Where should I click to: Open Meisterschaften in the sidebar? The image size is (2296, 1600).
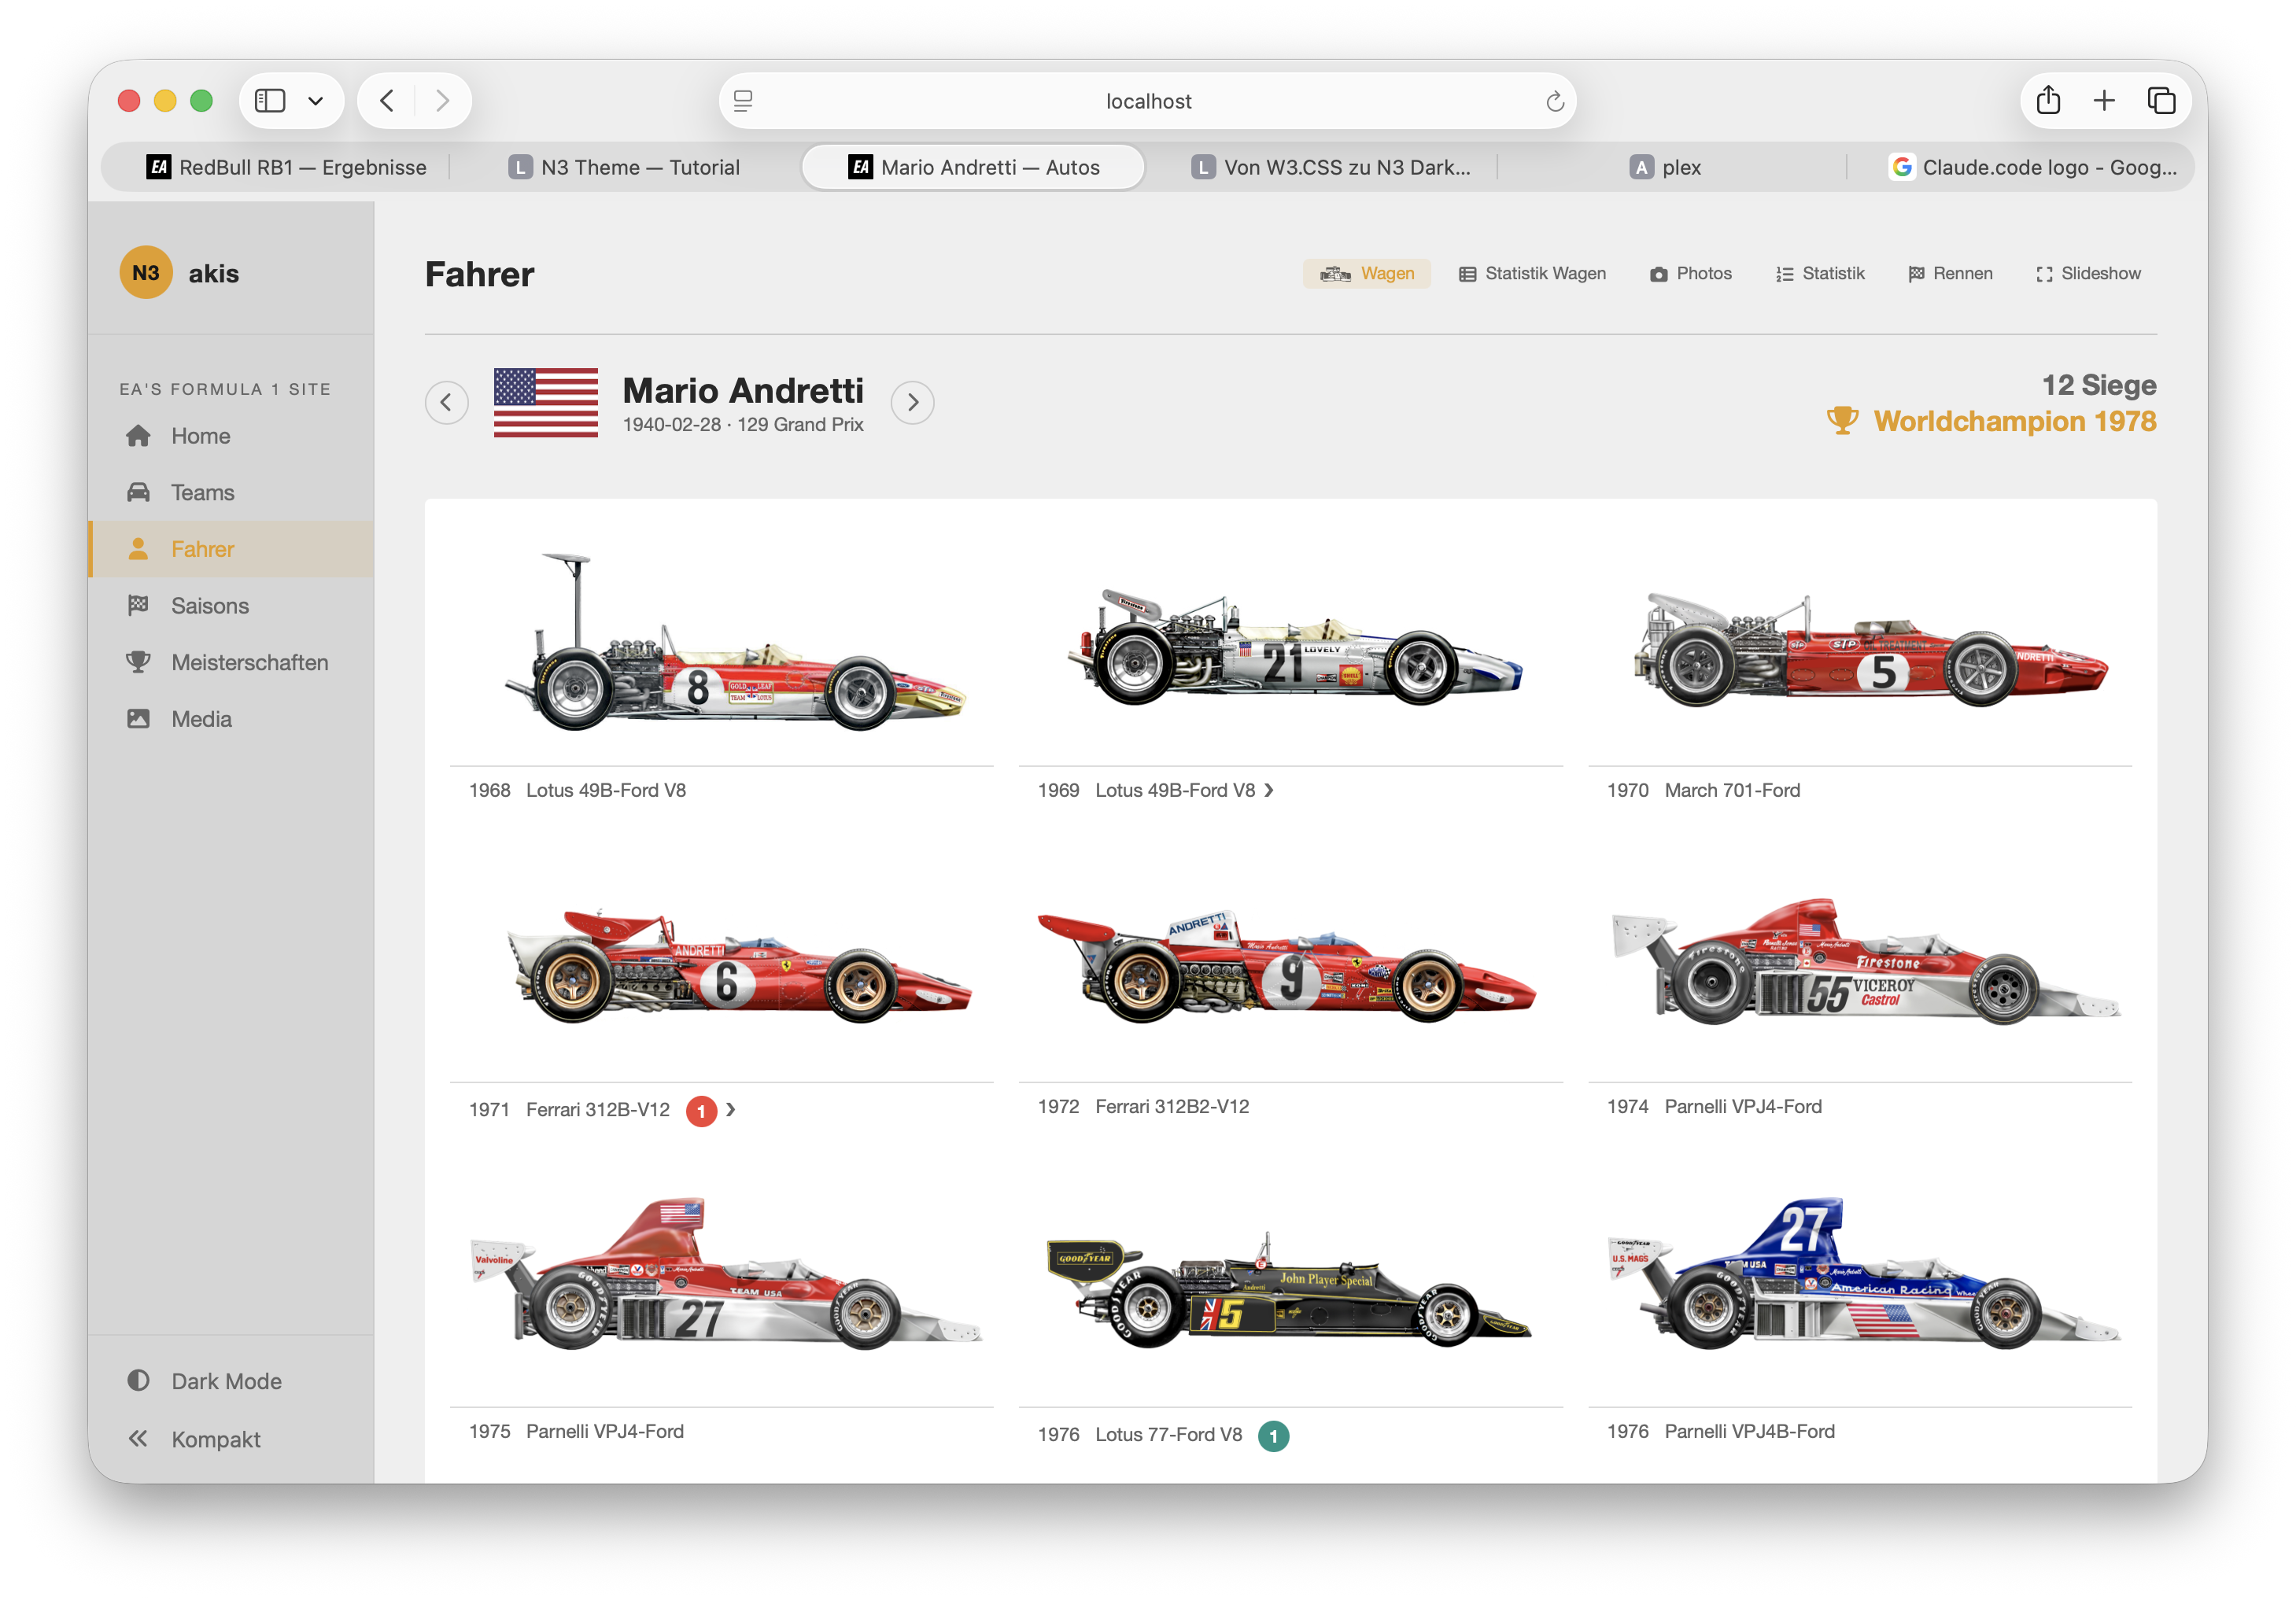pos(231,662)
